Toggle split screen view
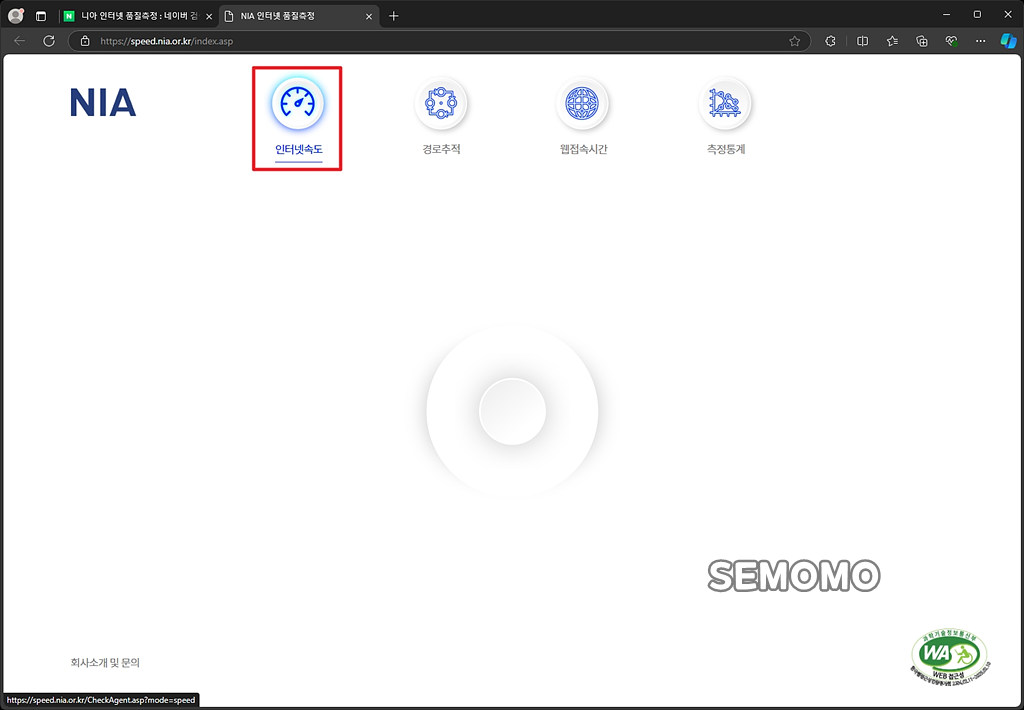 [x=862, y=41]
